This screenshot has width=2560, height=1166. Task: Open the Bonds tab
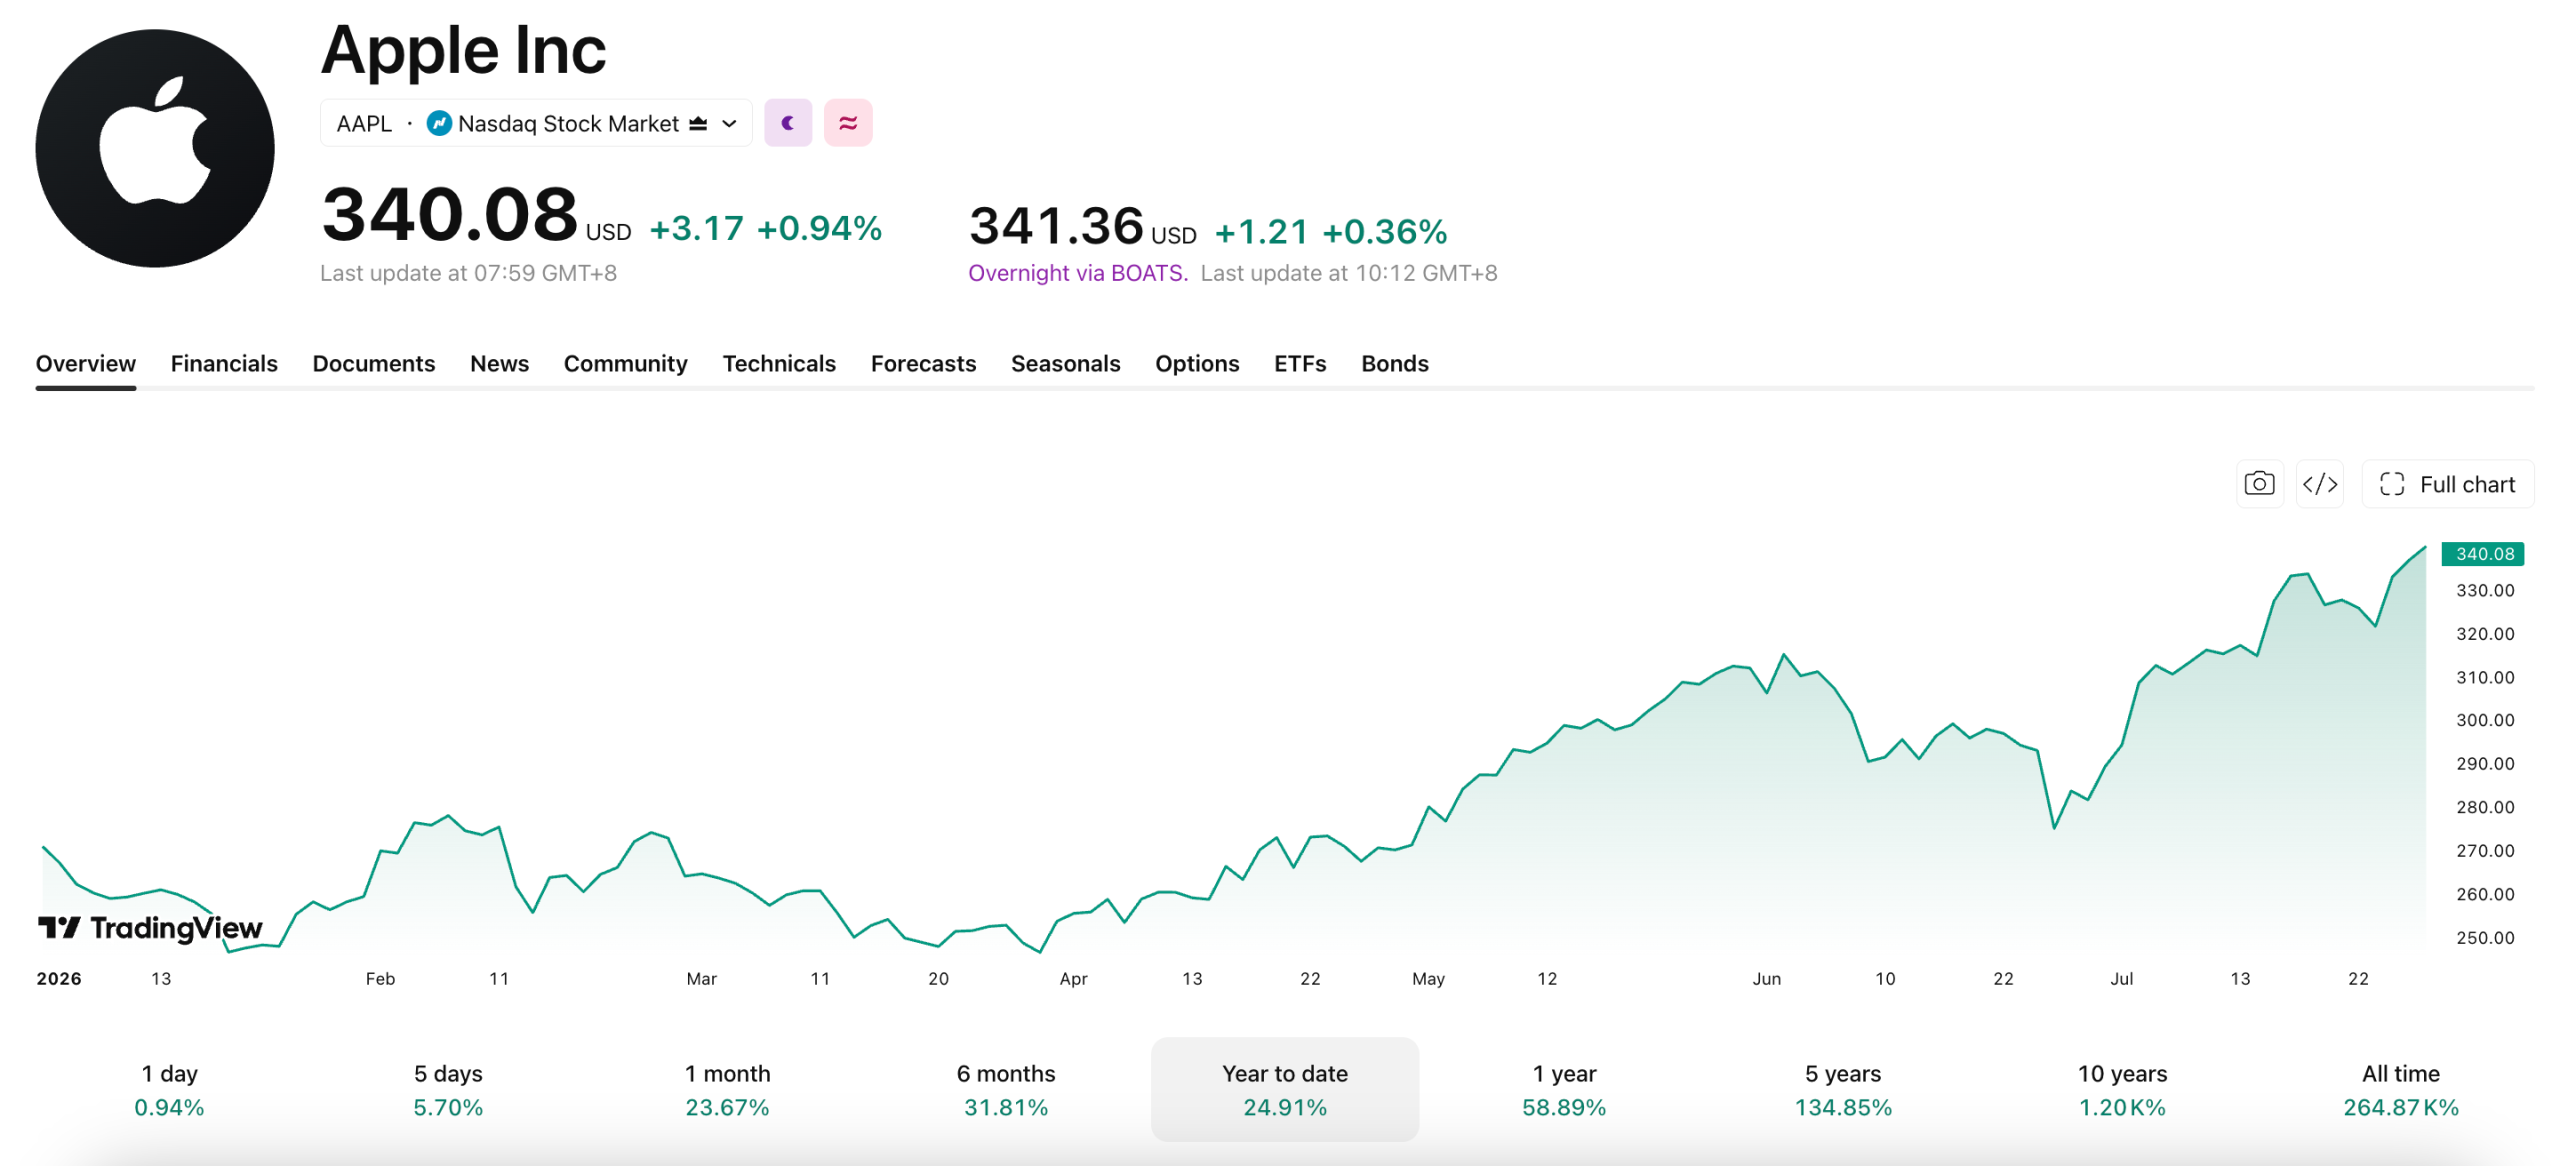pos(1394,363)
